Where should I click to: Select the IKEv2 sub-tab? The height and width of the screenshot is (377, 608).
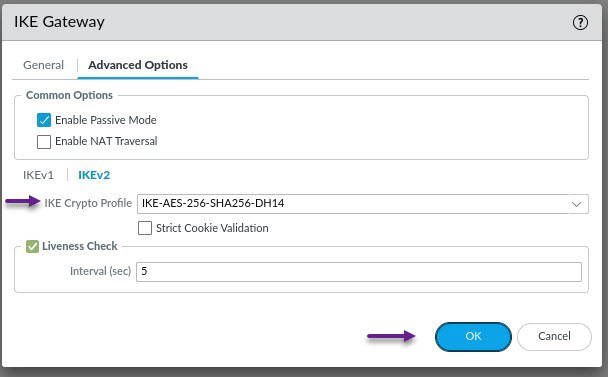(94, 175)
